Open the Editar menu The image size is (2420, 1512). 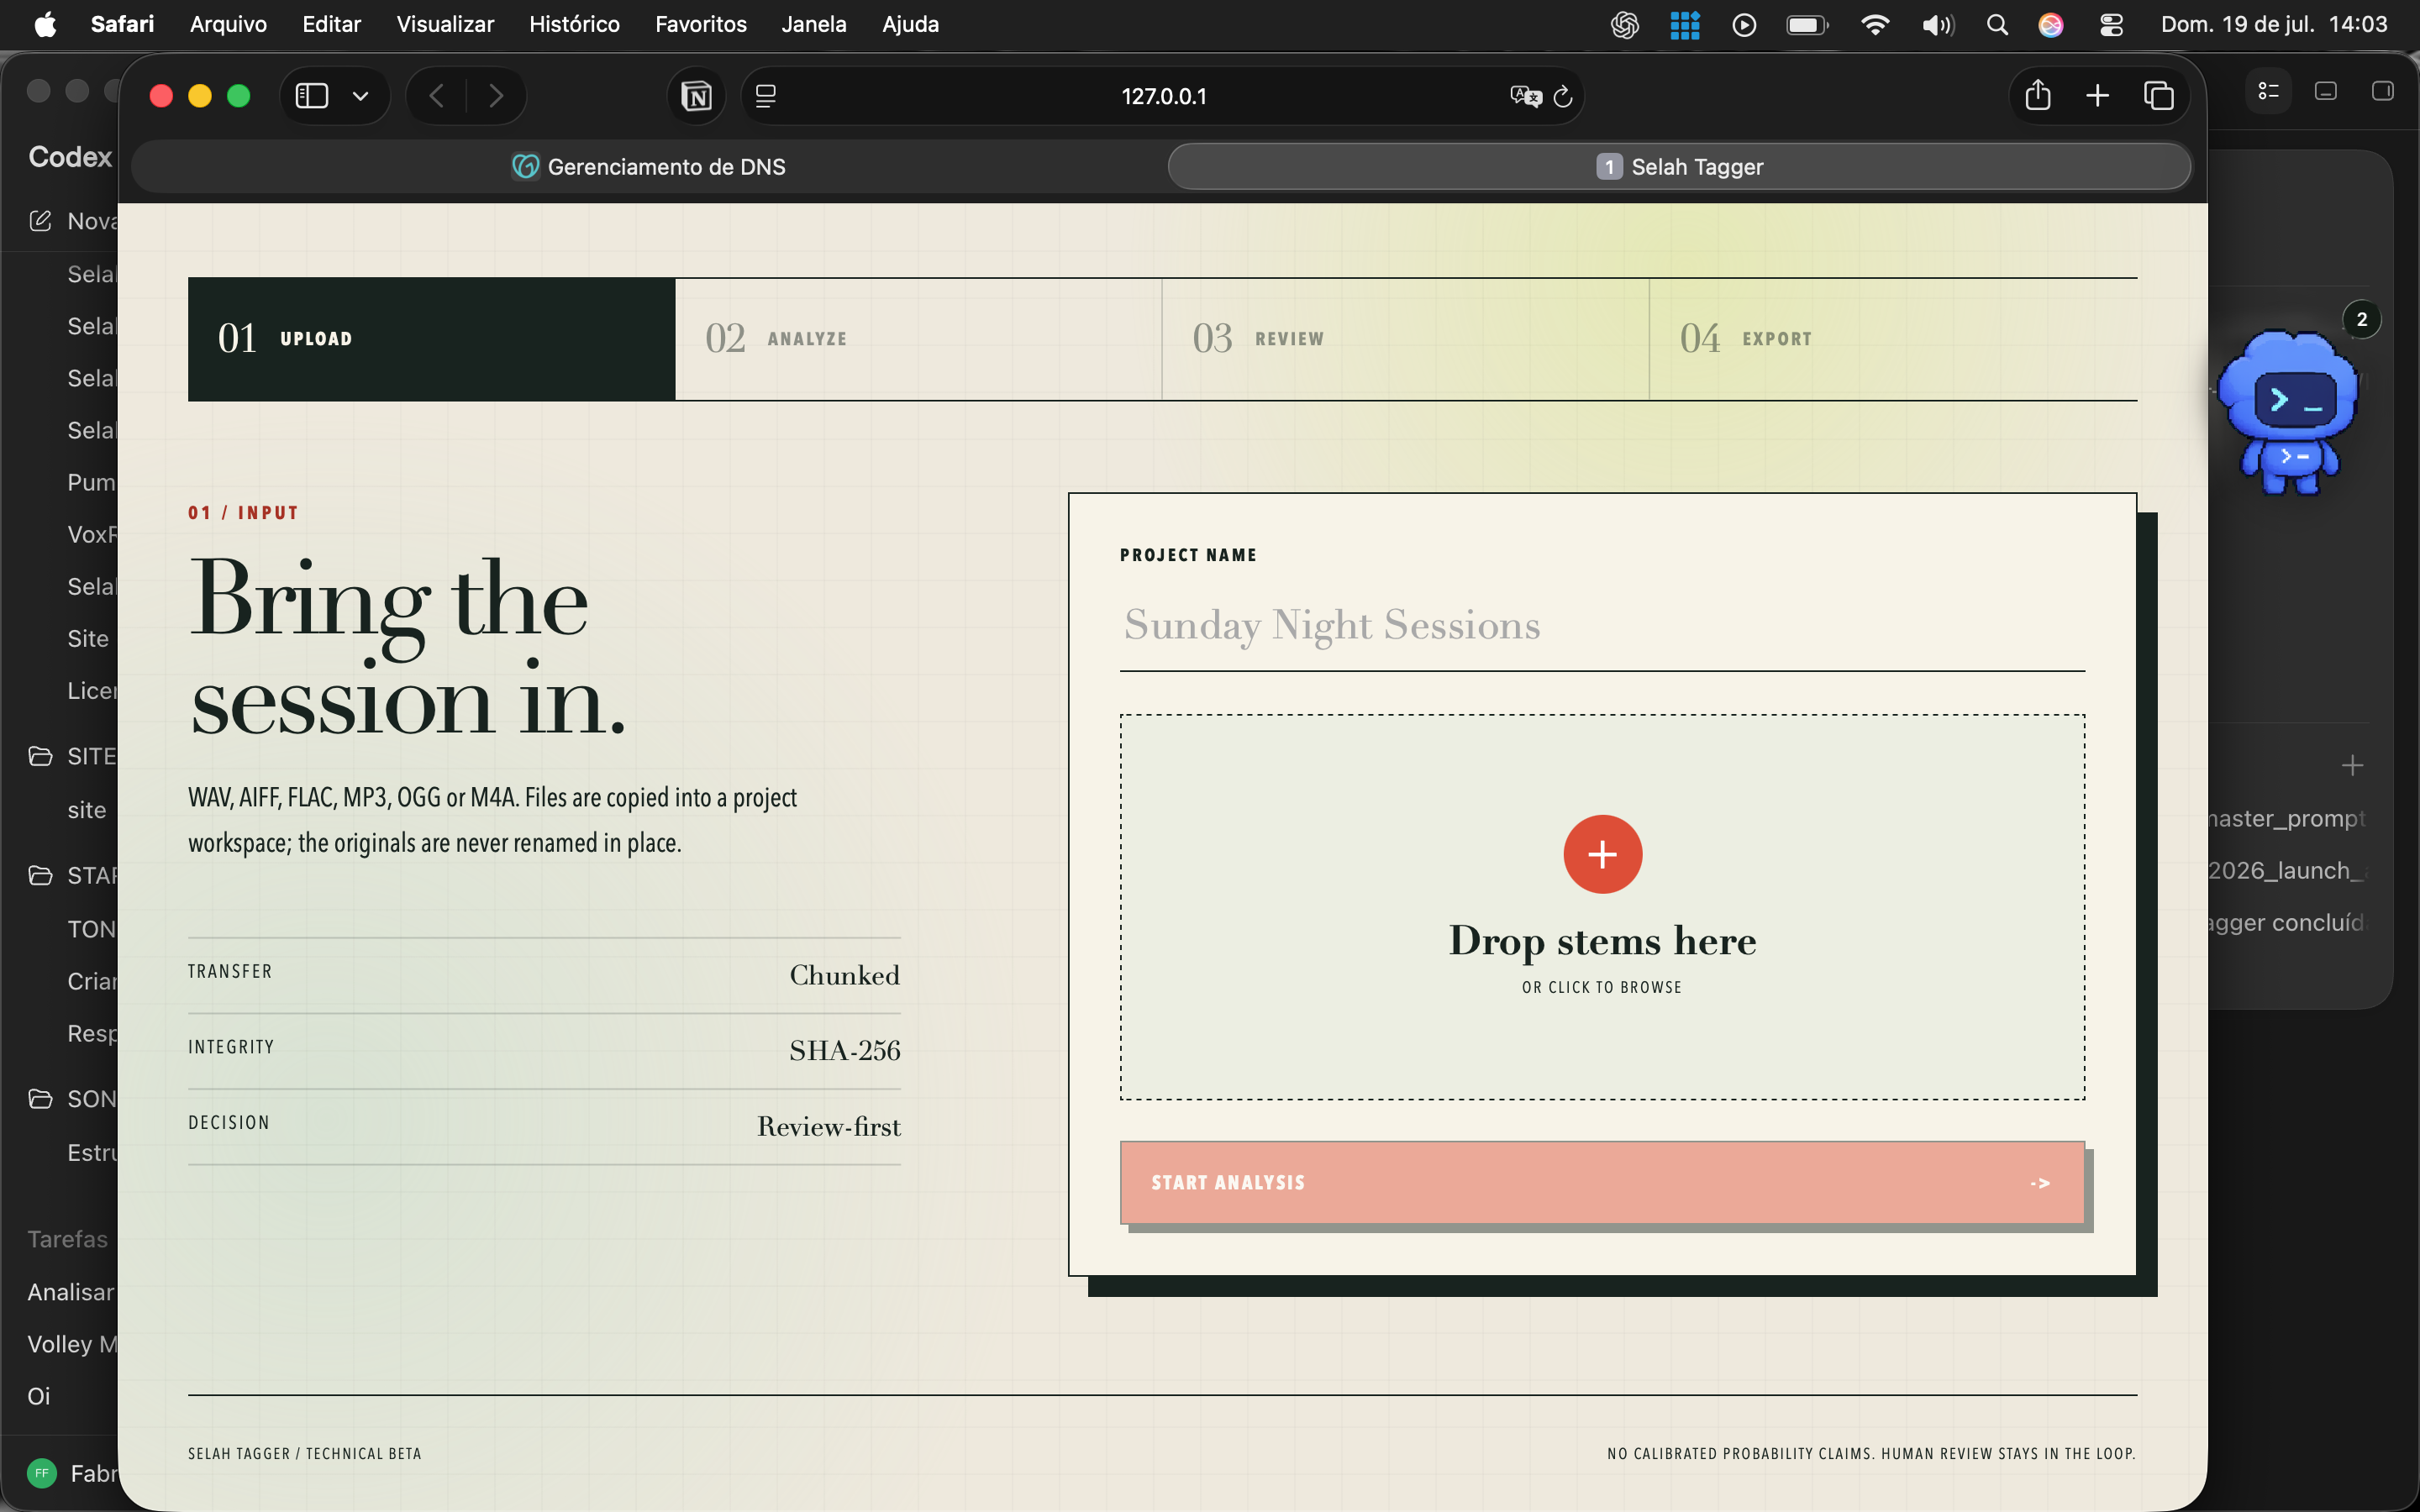[x=331, y=24]
